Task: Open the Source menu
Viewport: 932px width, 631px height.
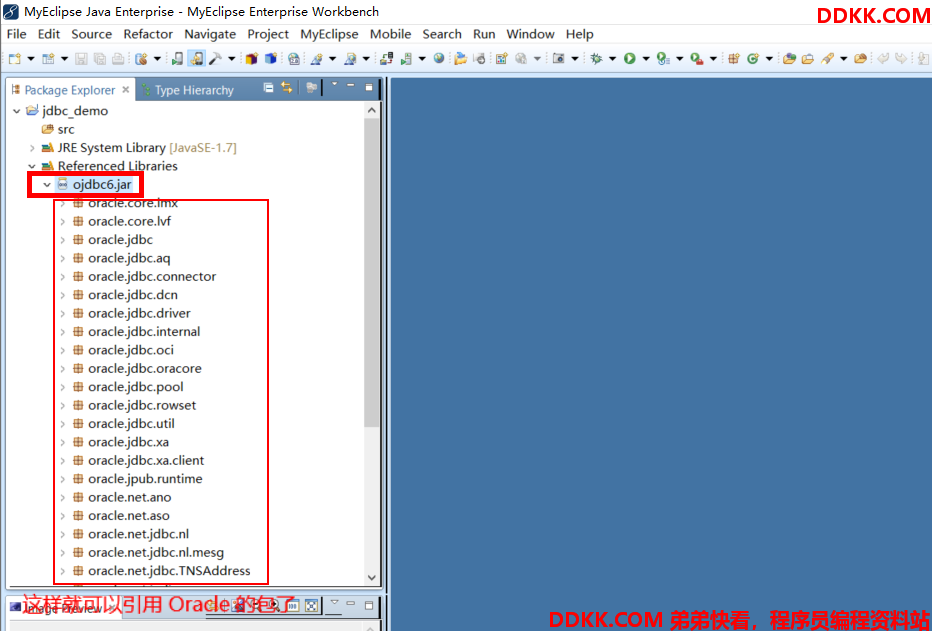Action: point(92,34)
